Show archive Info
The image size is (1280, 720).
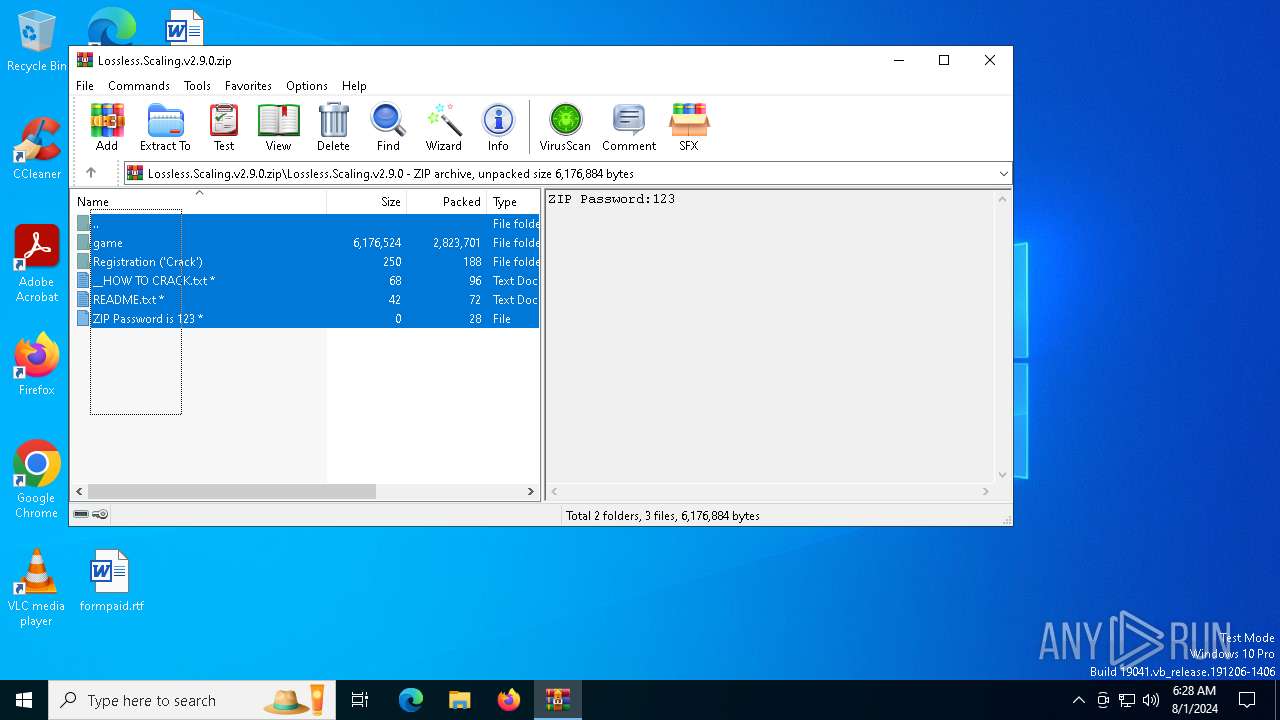tap(498, 127)
